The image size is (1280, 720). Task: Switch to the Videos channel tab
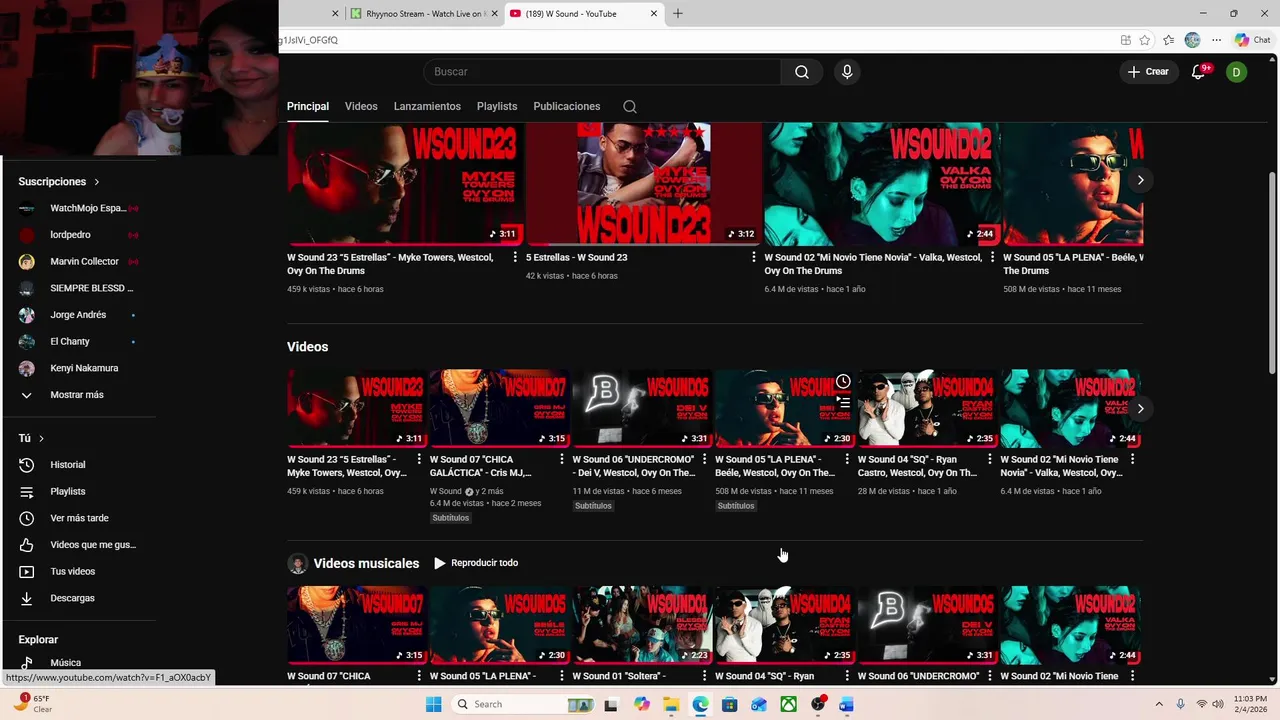[x=361, y=106]
